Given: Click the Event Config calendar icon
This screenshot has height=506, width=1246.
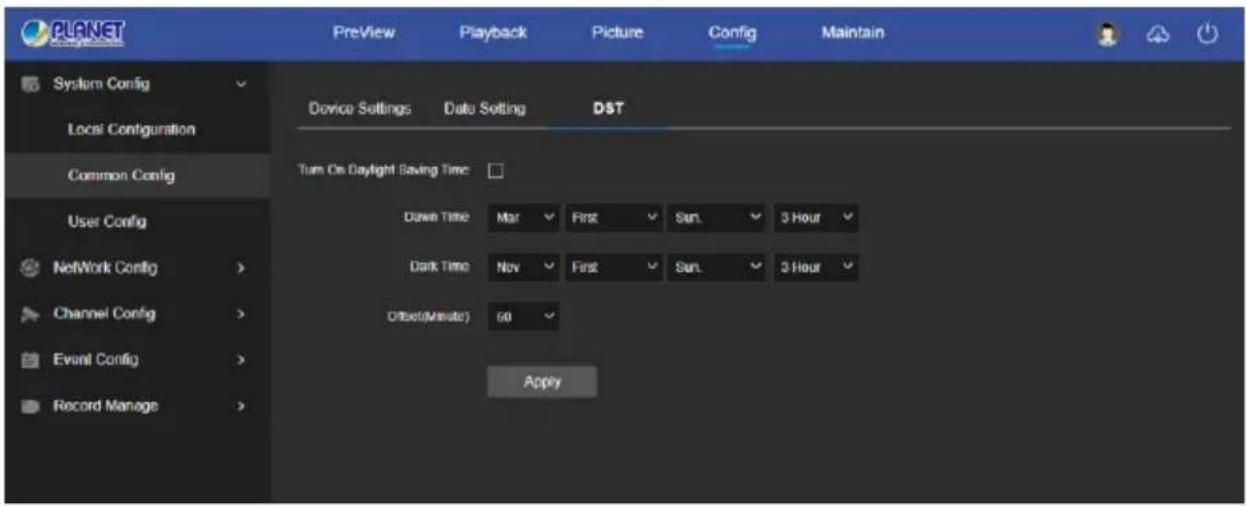Looking at the screenshot, I should pos(28,360).
